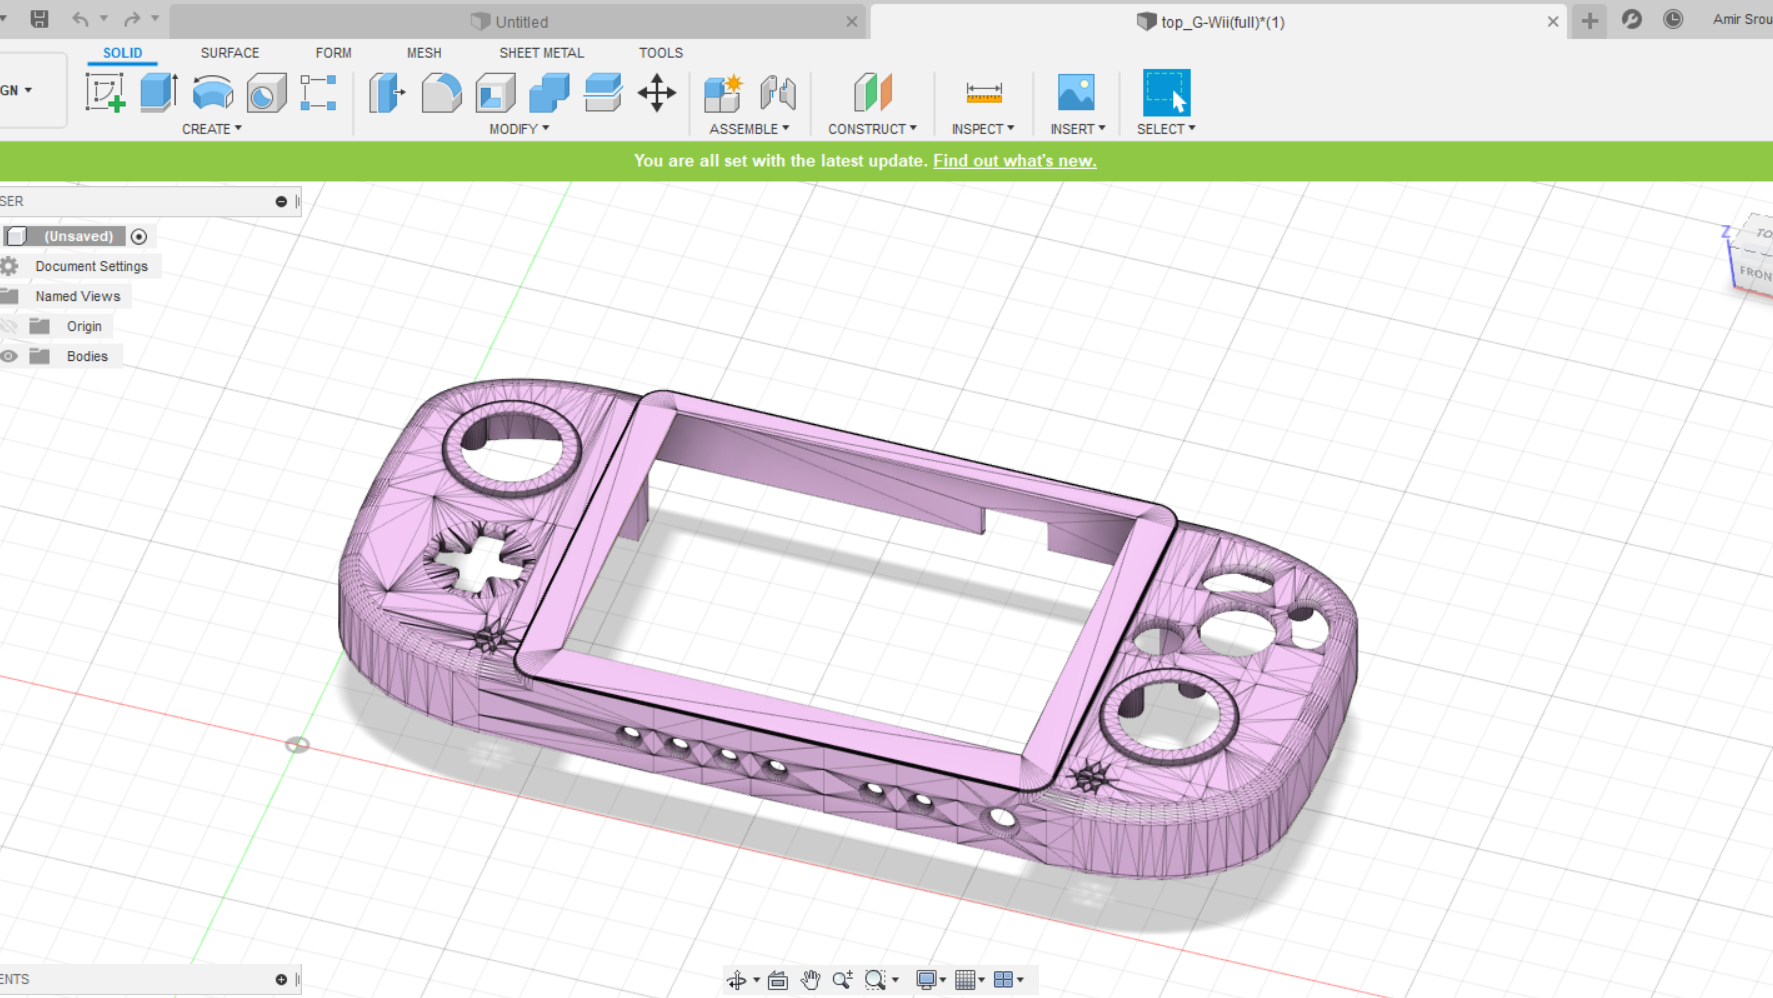Viewport: 1773px width, 998px height.
Task: Open the Display Settings dropdown arrow
Action: click(x=943, y=980)
